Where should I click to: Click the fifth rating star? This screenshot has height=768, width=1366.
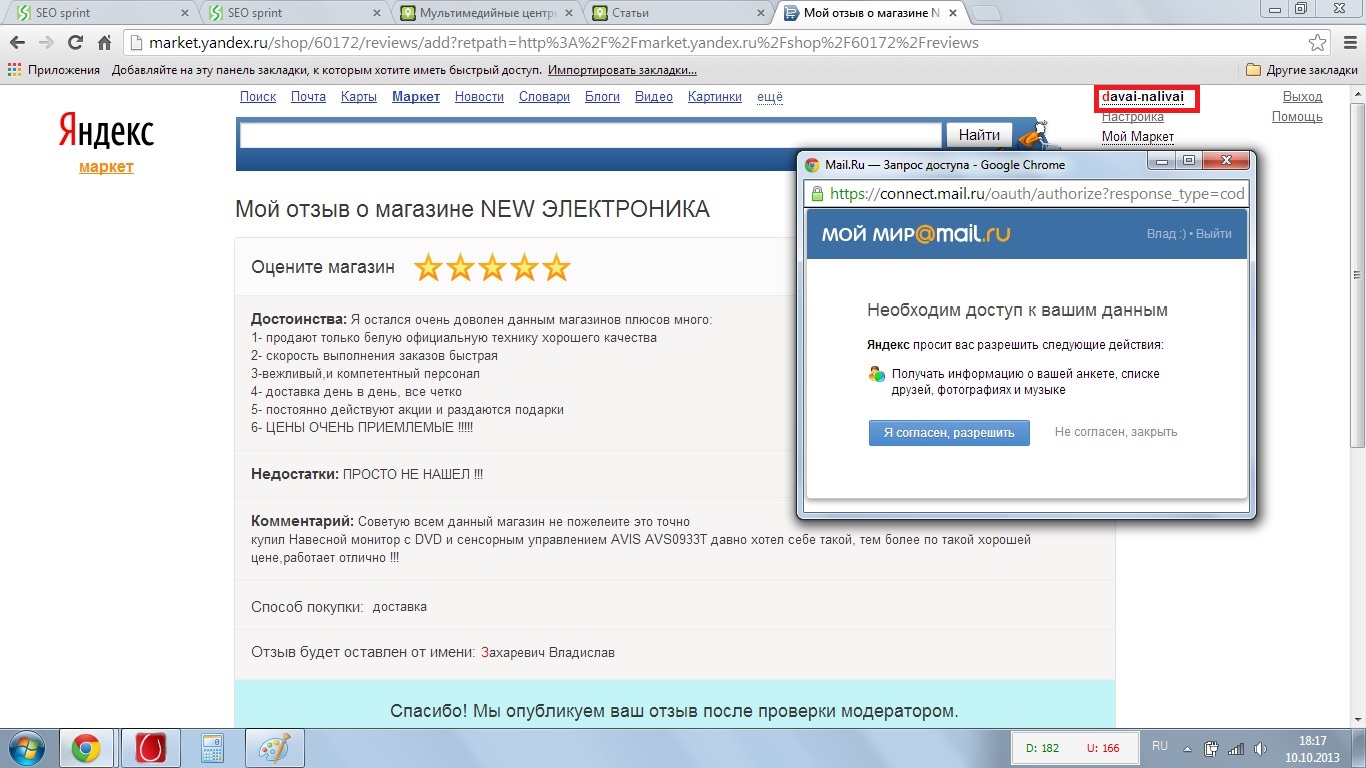[556, 268]
